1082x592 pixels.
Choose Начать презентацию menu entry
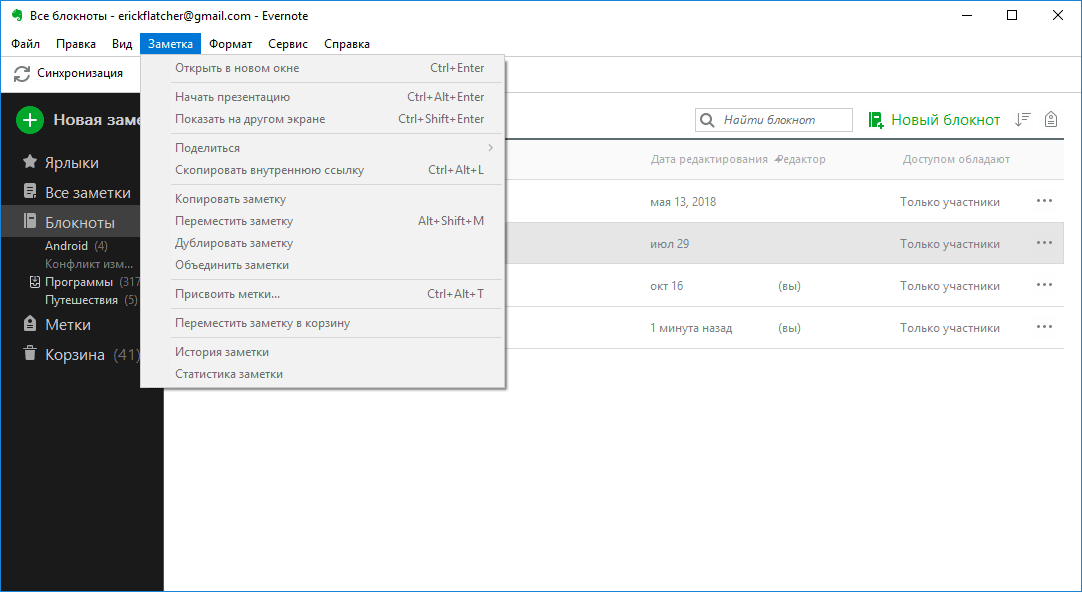323,97
